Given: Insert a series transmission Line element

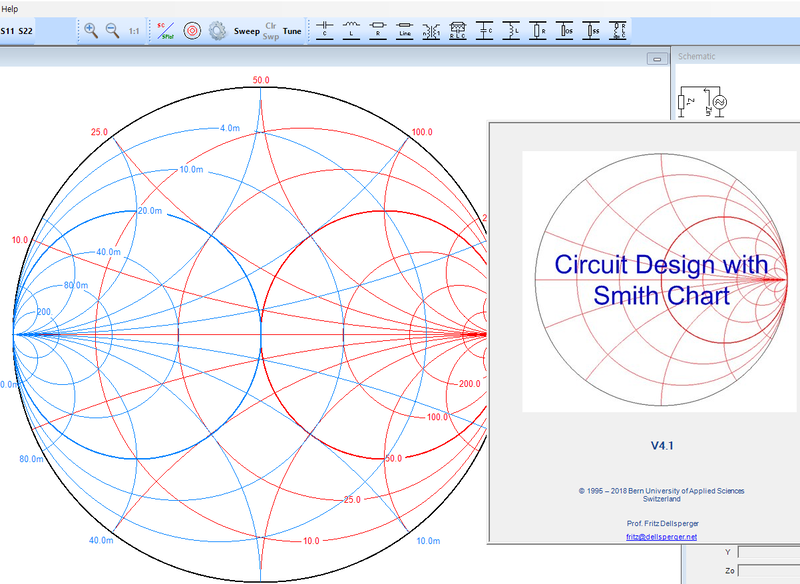Looking at the screenshot, I should click(405, 31).
